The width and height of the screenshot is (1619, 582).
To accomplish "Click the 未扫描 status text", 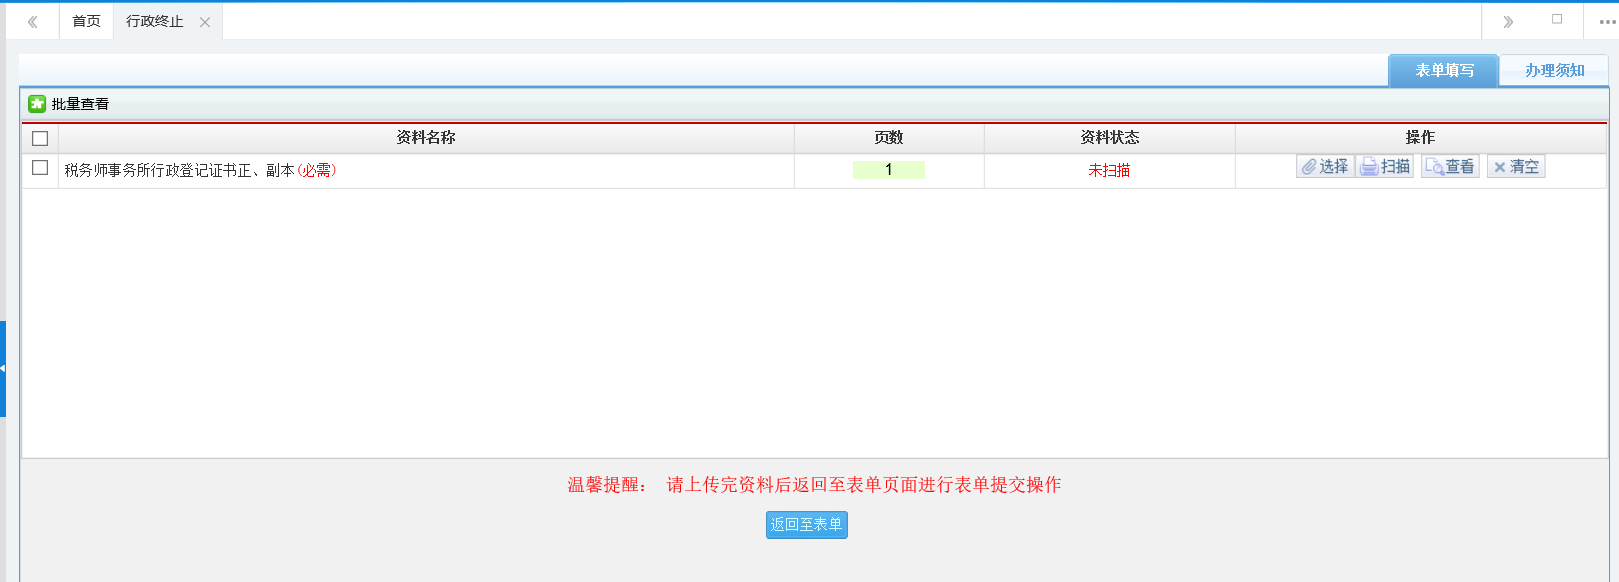I will [1109, 171].
